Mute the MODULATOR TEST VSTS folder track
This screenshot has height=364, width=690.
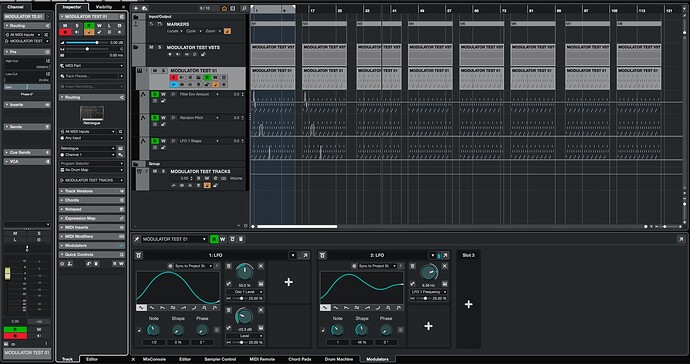tap(151, 47)
